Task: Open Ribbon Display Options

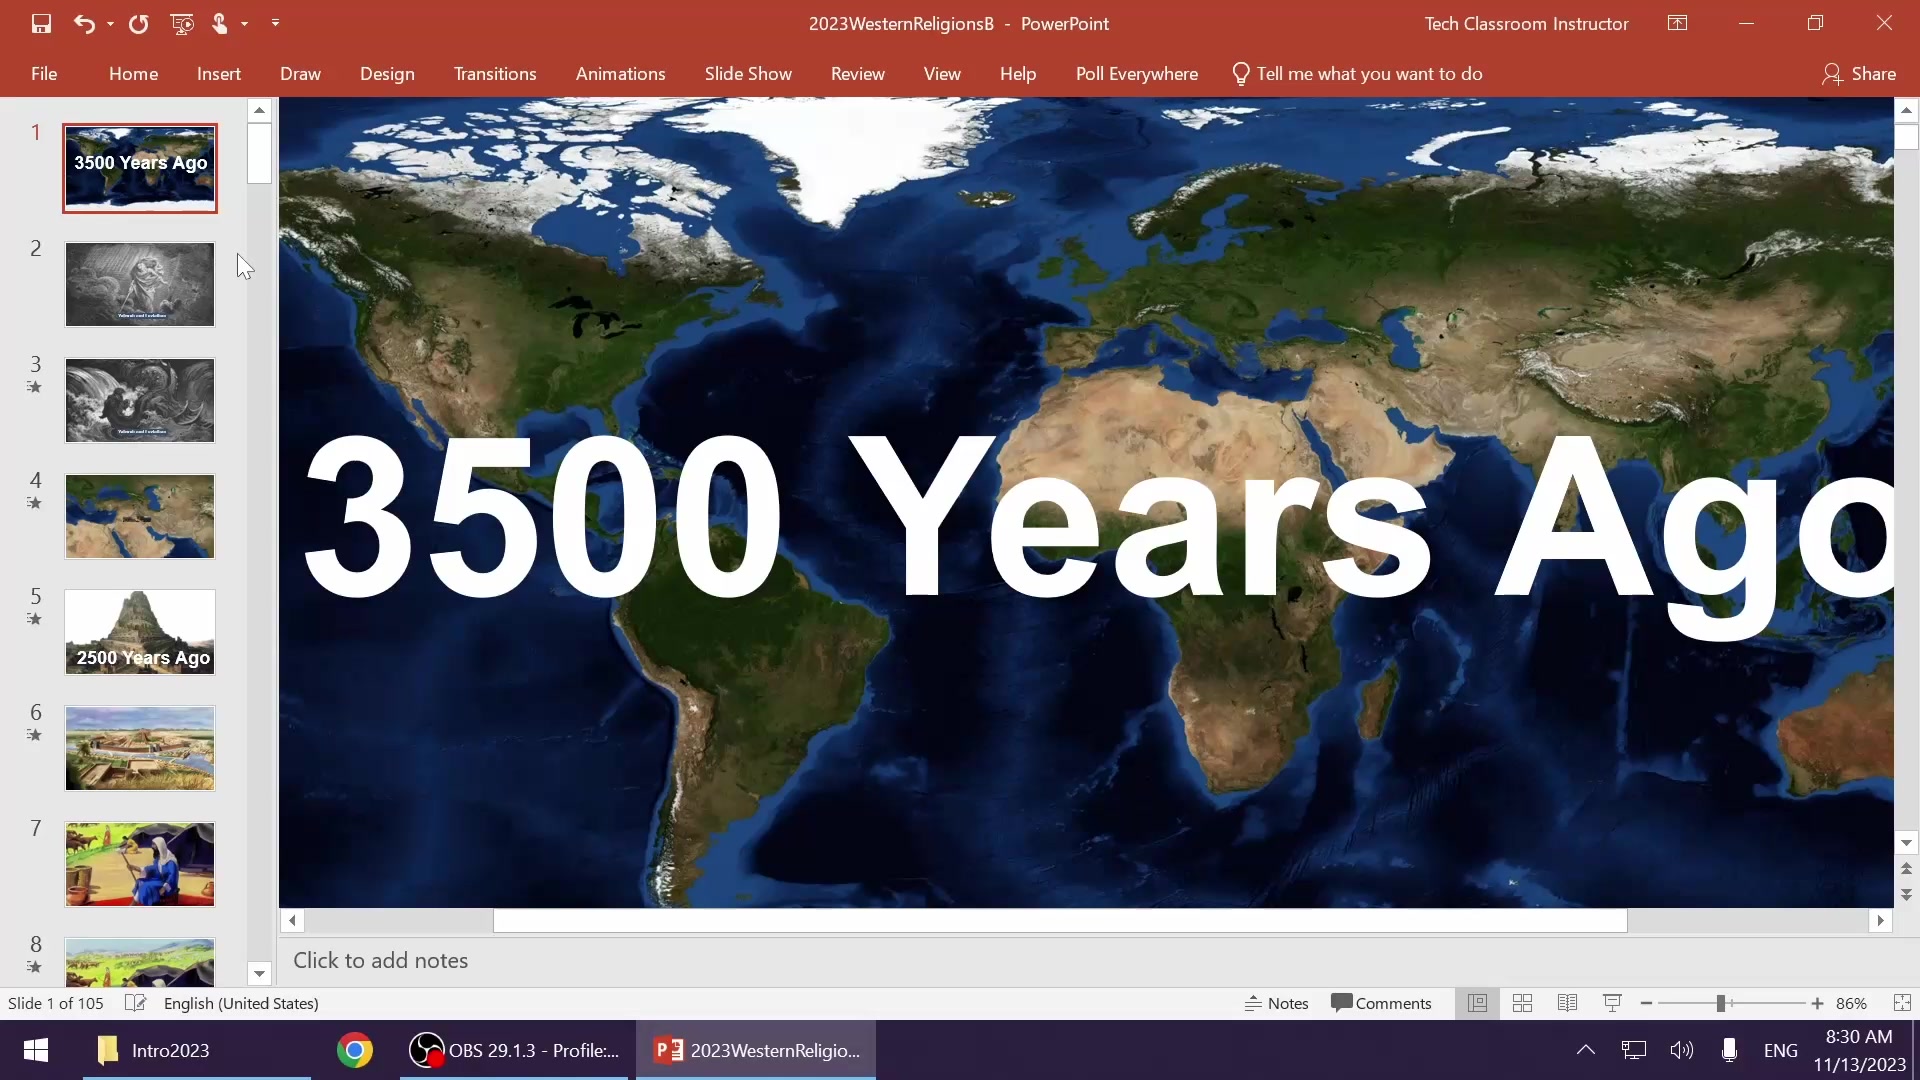Action: click(x=1678, y=23)
